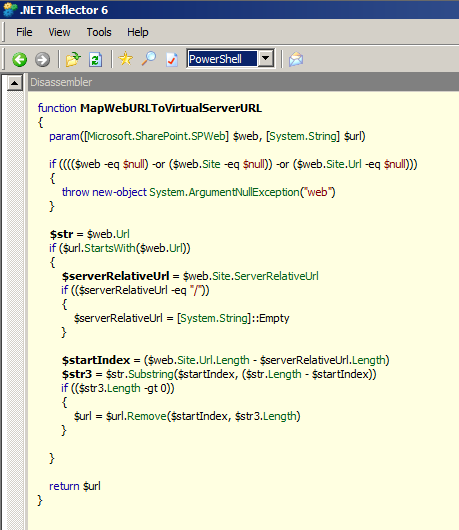
Task: Open the File menu
Action: (x=24, y=32)
